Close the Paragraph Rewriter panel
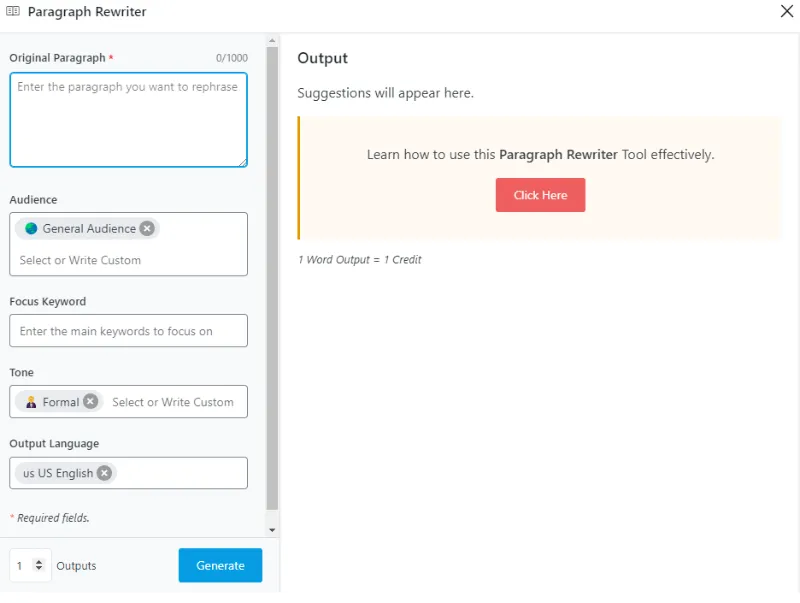Viewport: 800px width, 603px height. pos(786,12)
